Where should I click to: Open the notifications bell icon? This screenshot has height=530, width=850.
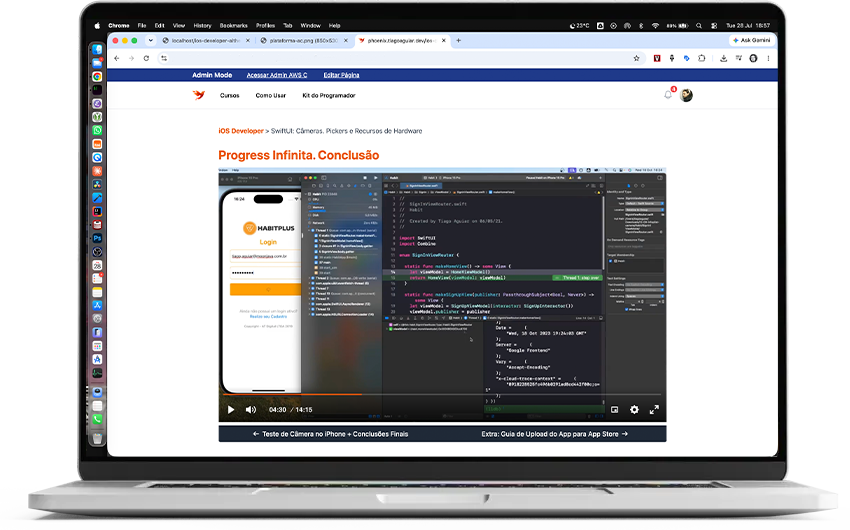(668, 95)
